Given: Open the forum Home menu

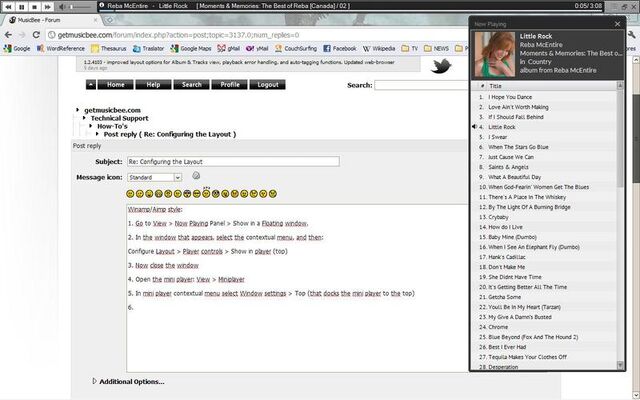Looking at the screenshot, I should click(116, 84).
